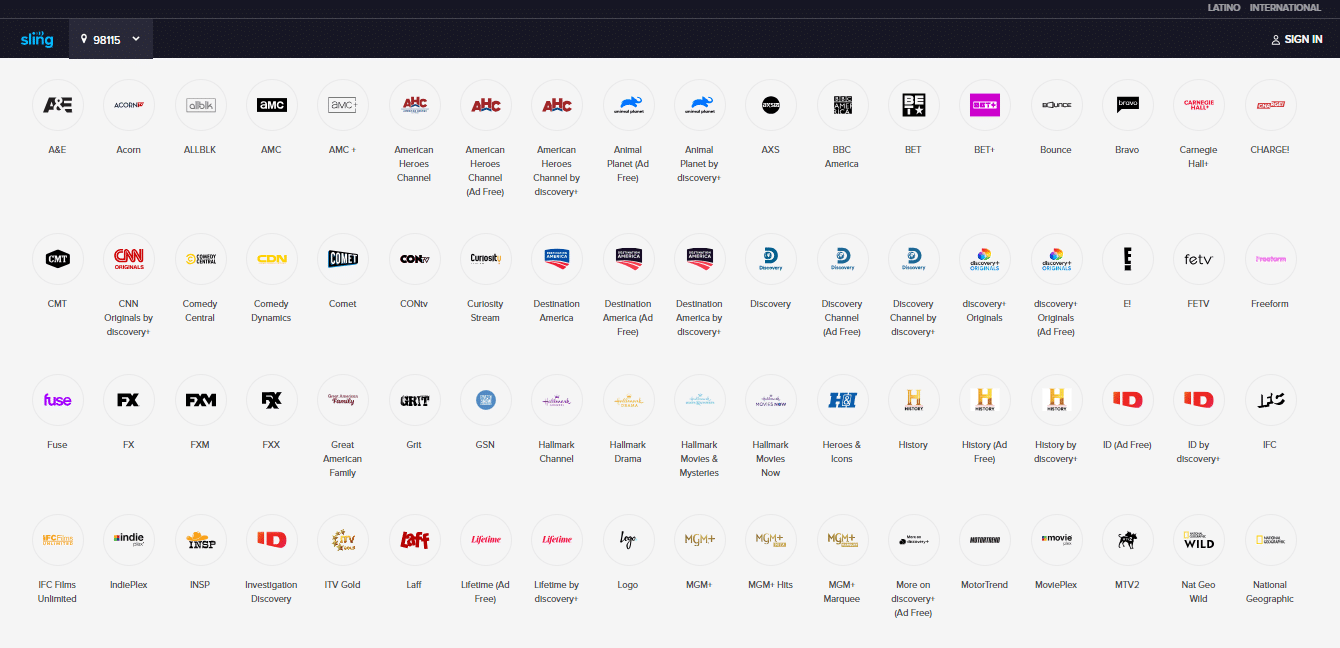Click the Bravo channel logo

(x=1127, y=105)
